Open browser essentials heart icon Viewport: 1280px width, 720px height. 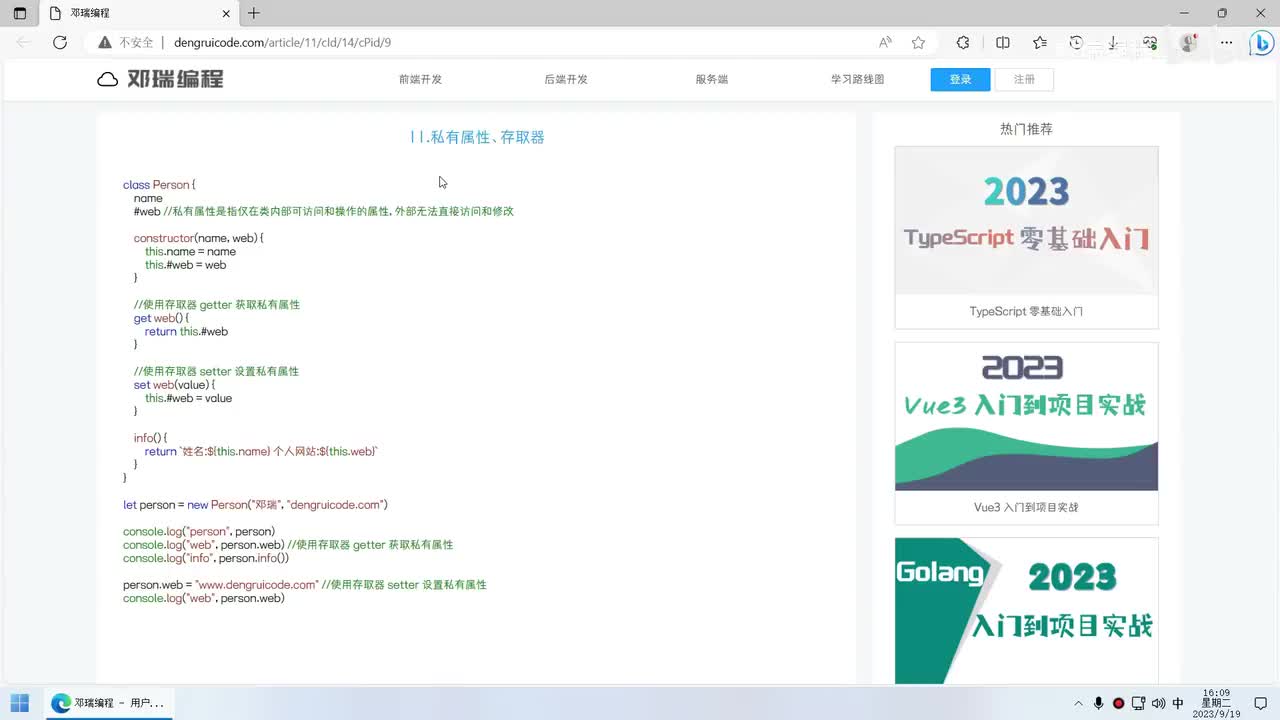pyautogui.click(x=1150, y=42)
